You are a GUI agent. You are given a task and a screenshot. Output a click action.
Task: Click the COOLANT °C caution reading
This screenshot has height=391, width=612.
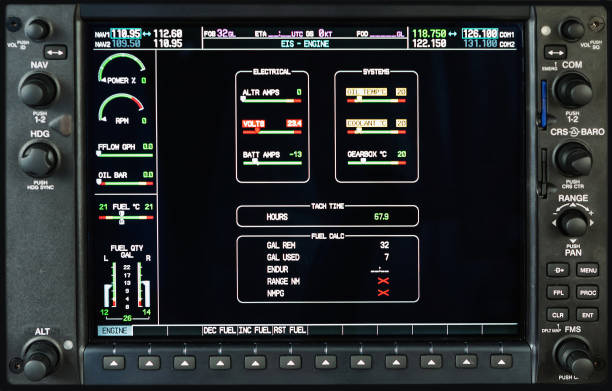pos(376,127)
